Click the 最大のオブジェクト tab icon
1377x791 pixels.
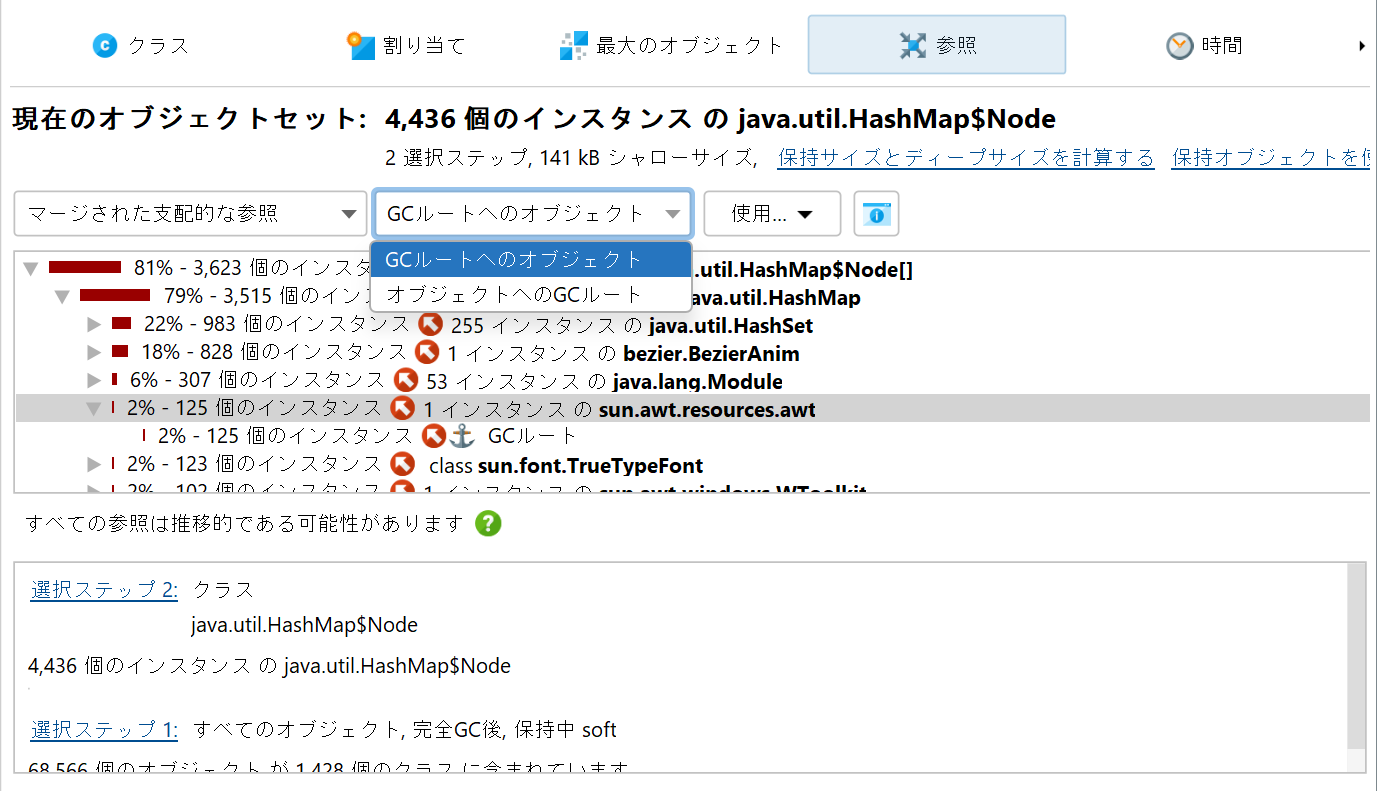point(573,45)
